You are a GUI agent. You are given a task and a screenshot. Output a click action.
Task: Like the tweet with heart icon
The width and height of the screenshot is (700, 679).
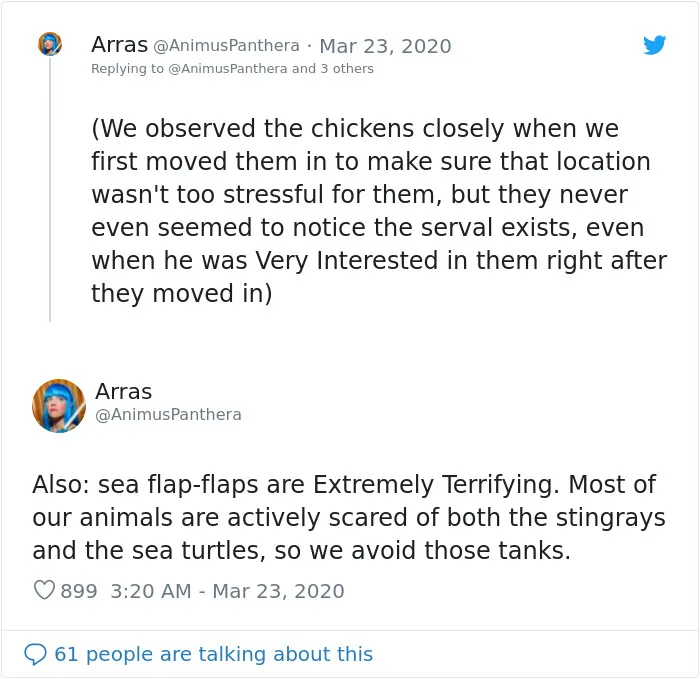tap(44, 590)
